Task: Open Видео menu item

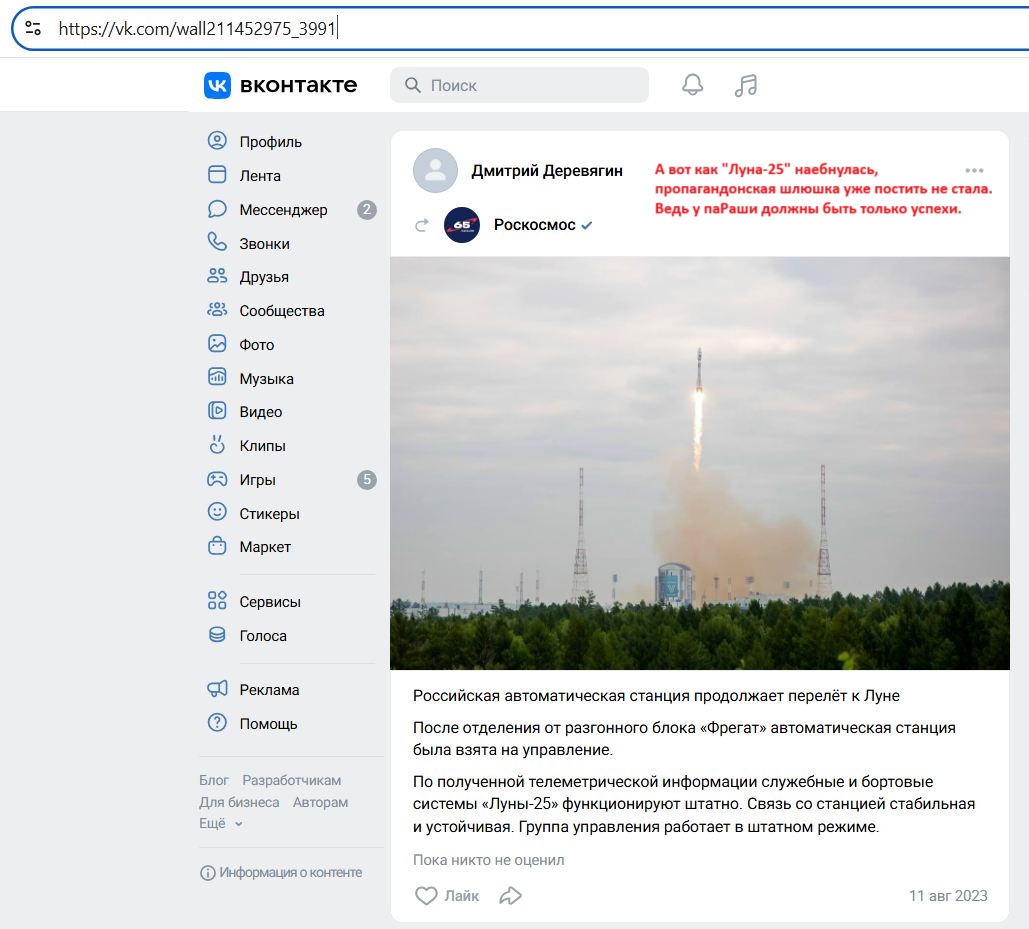Action: click(x=261, y=412)
